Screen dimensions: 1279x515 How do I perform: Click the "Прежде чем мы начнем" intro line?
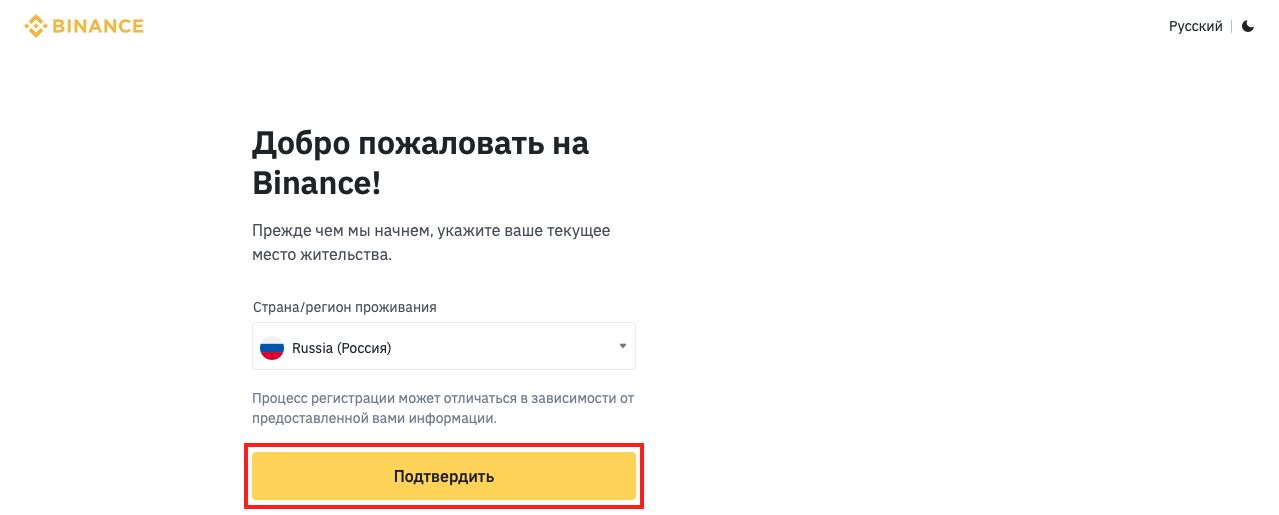coord(431,230)
